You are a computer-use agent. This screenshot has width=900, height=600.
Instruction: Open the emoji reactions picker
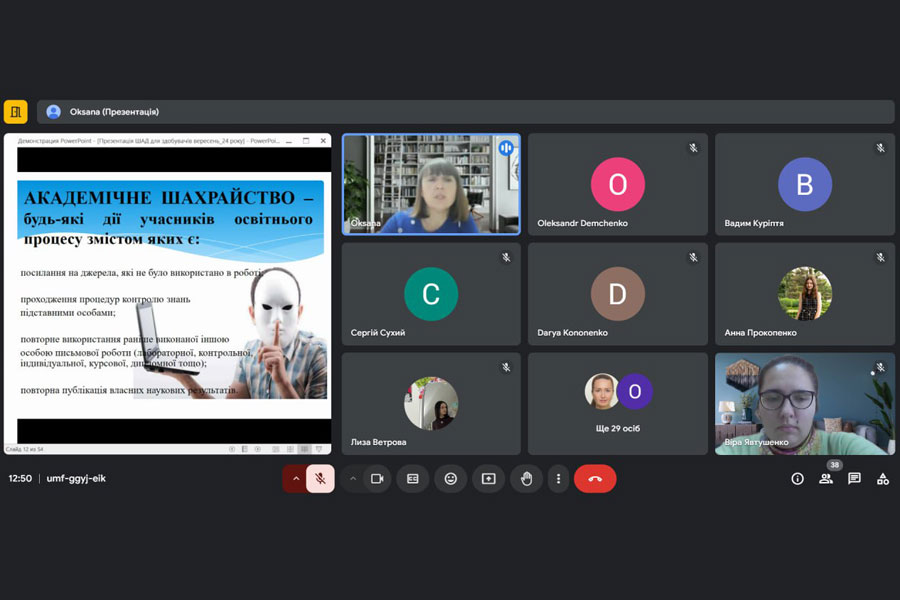(451, 478)
